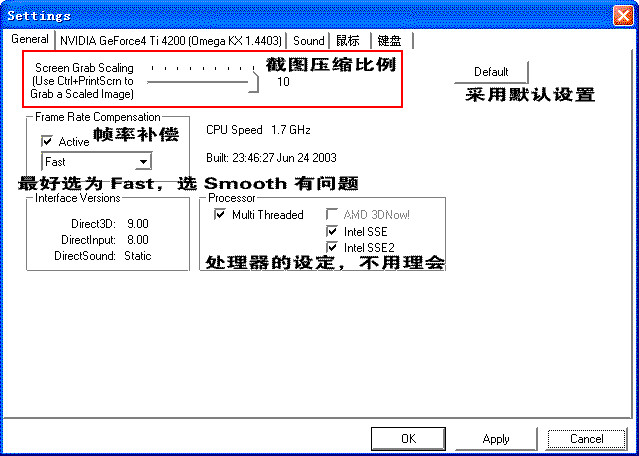Image resolution: width=639 pixels, height=456 pixels.
Task: Dismiss the dialog with Cancel
Action: click(x=586, y=439)
